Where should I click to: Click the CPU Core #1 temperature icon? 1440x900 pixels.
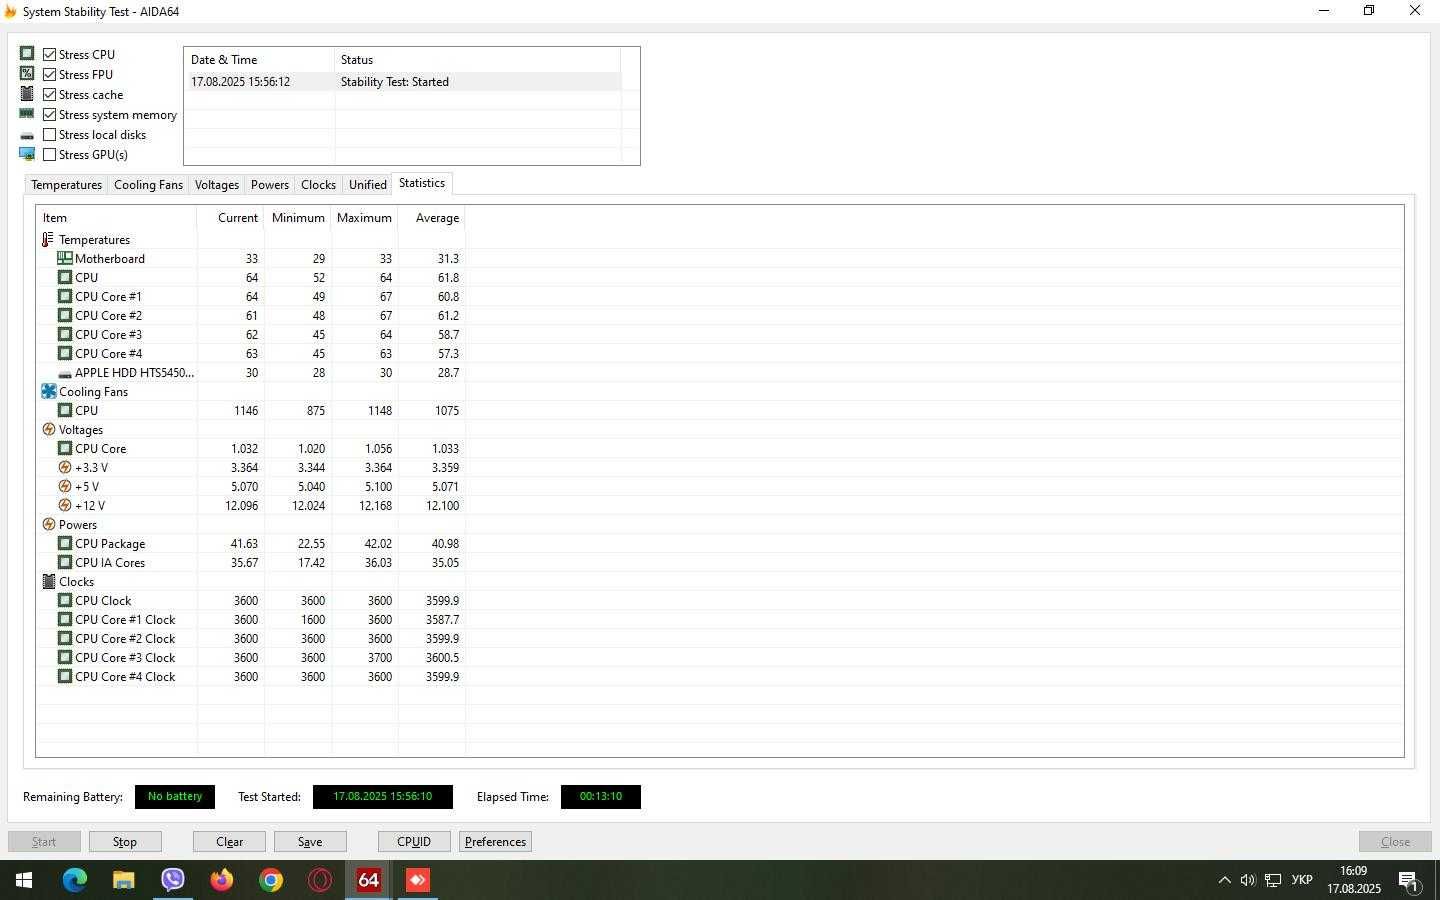65,297
